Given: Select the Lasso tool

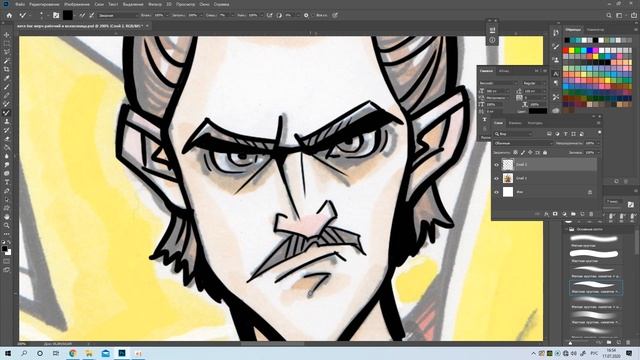Looking at the screenshot, I should [x=7, y=52].
